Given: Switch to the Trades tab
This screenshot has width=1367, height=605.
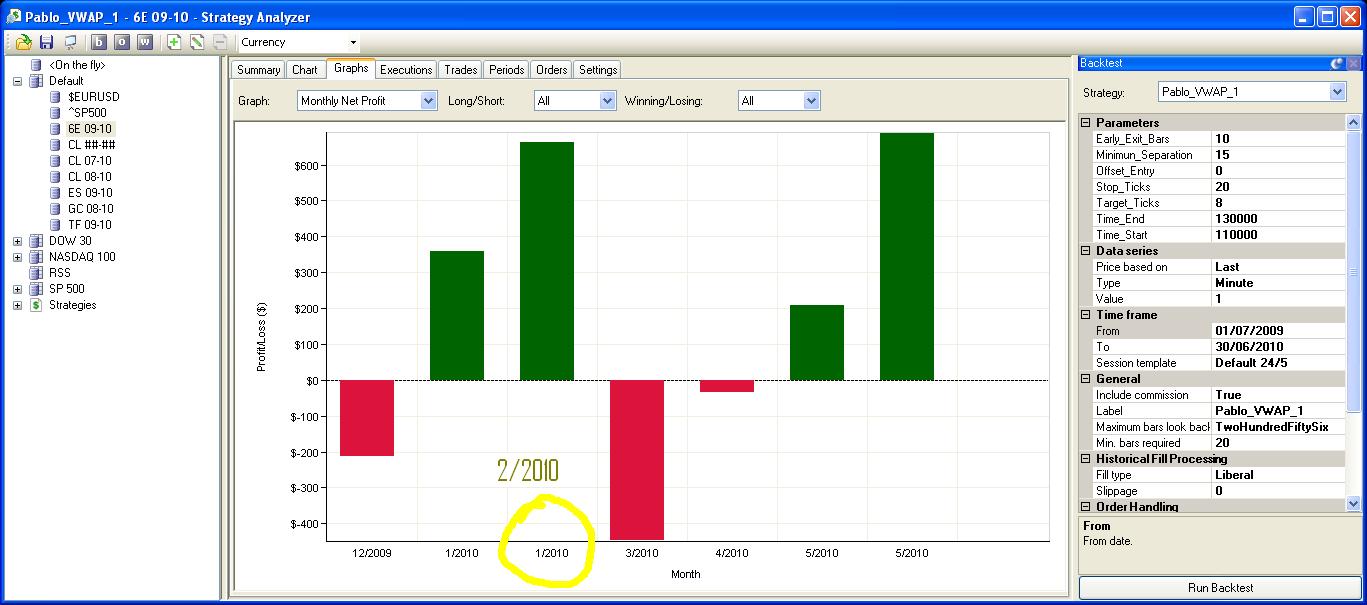Looking at the screenshot, I should click(460, 70).
